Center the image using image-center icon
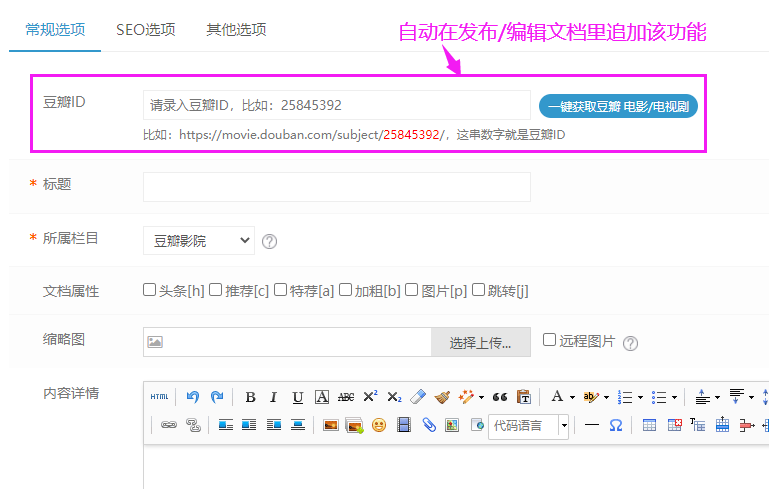Image resolution: width=769 pixels, height=489 pixels. [298, 425]
